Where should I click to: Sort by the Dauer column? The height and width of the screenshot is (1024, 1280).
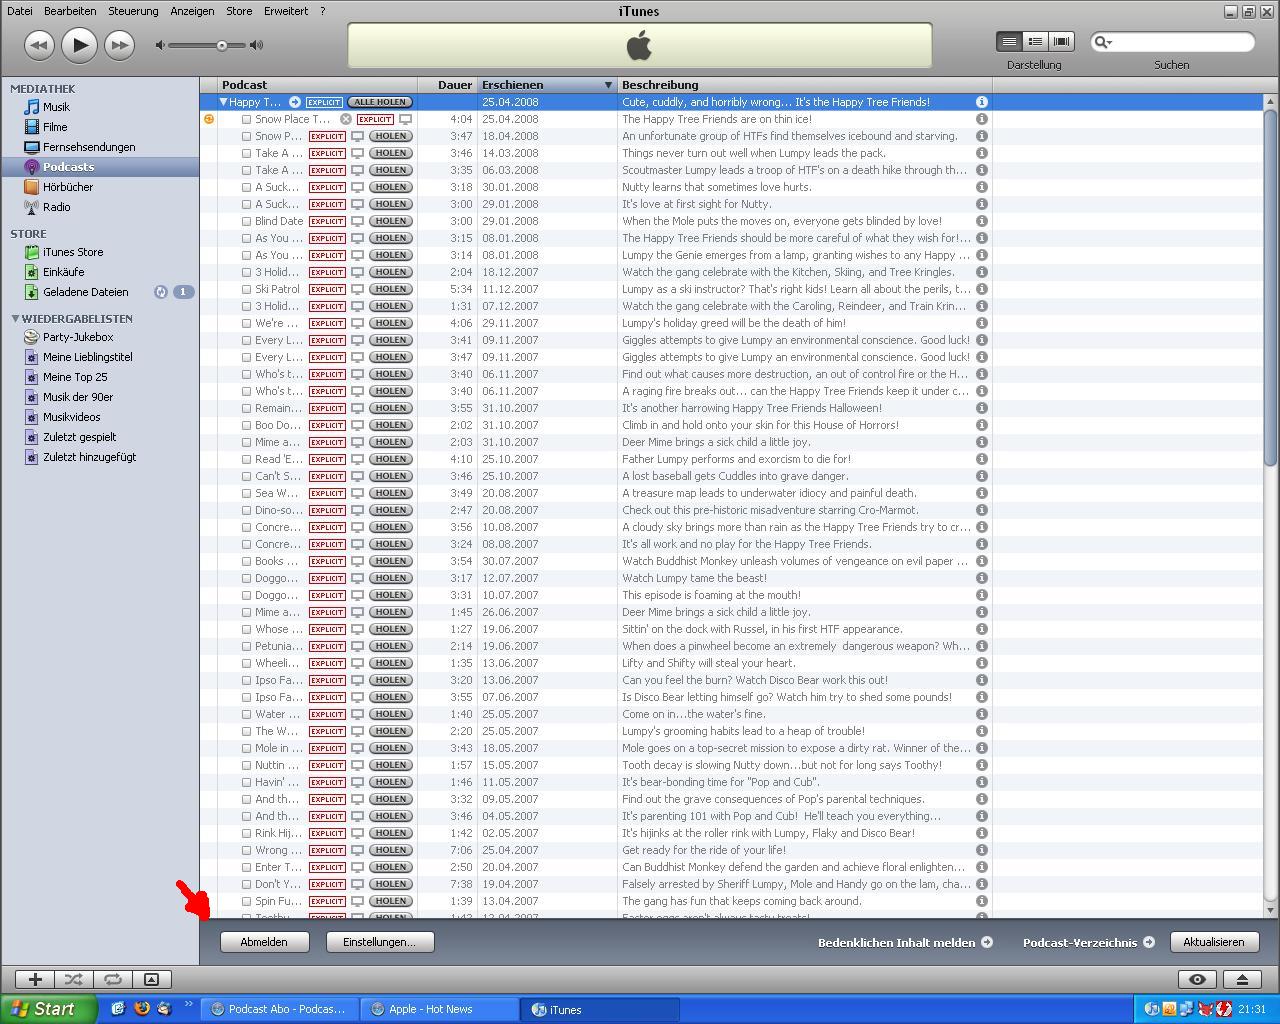(x=447, y=85)
